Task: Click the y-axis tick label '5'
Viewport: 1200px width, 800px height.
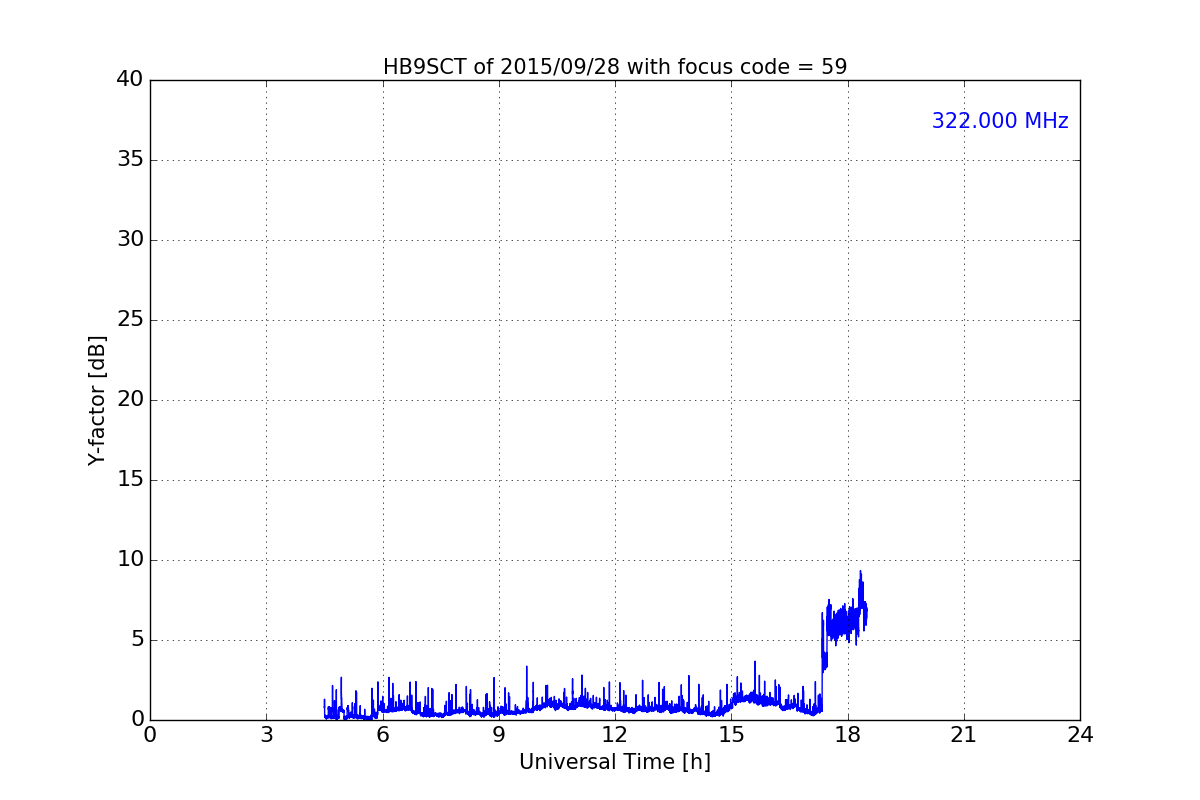Action: coord(137,640)
